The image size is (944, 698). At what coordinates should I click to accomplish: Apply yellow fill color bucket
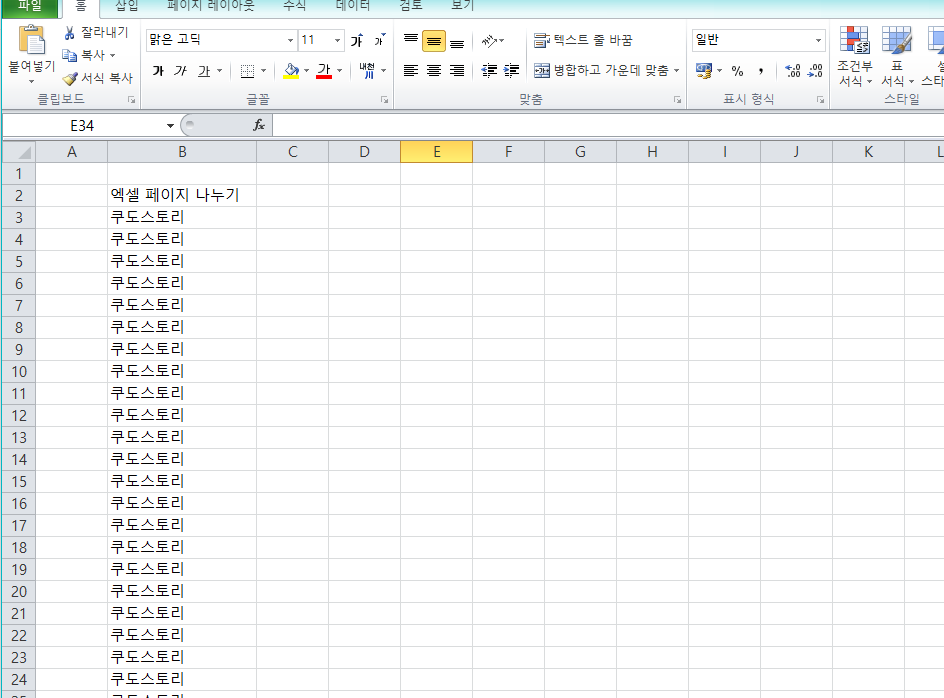pos(291,71)
